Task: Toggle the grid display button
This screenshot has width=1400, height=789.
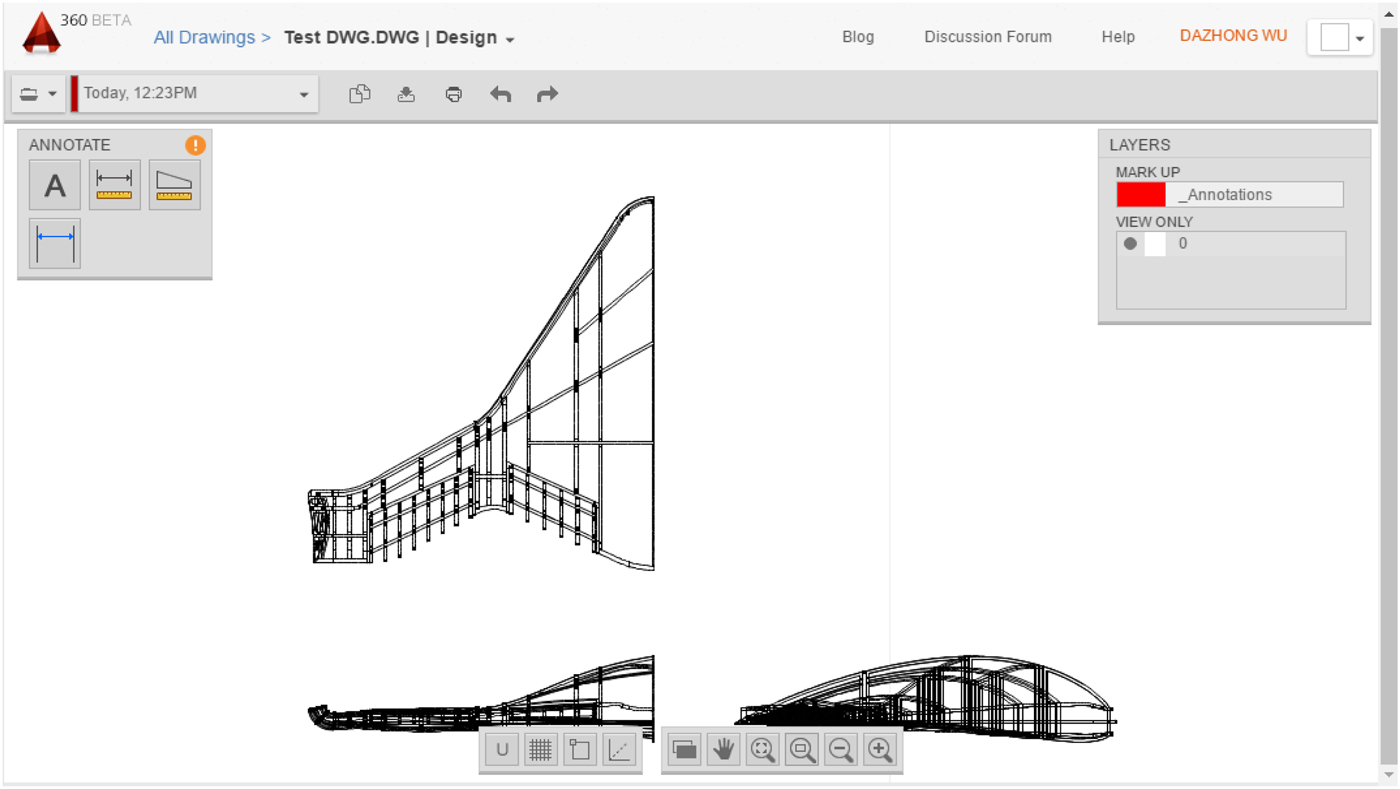Action: pos(541,750)
